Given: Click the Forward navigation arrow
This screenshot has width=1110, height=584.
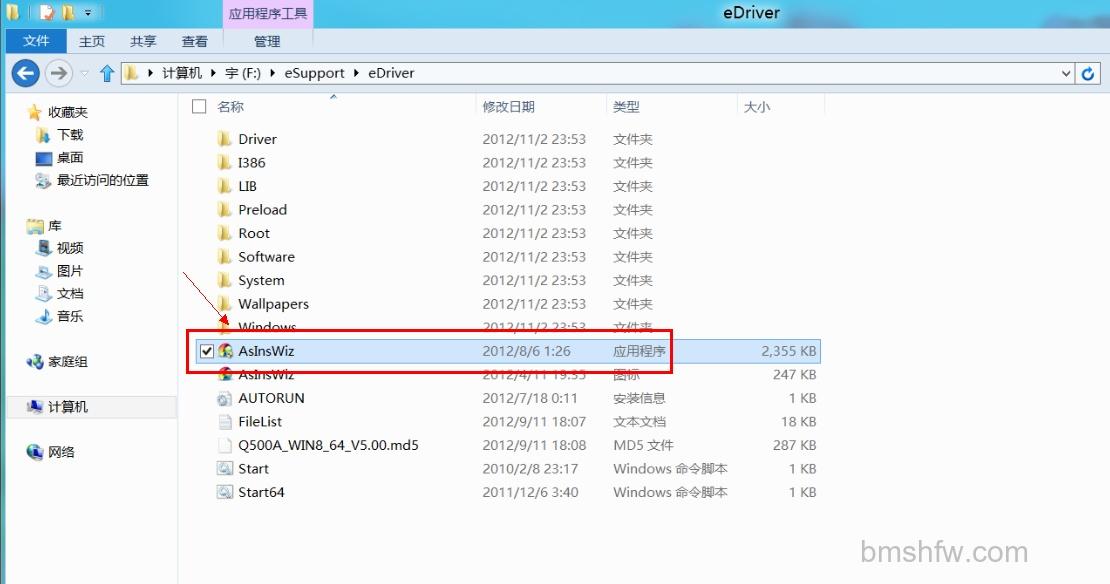Looking at the screenshot, I should [59, 73].
